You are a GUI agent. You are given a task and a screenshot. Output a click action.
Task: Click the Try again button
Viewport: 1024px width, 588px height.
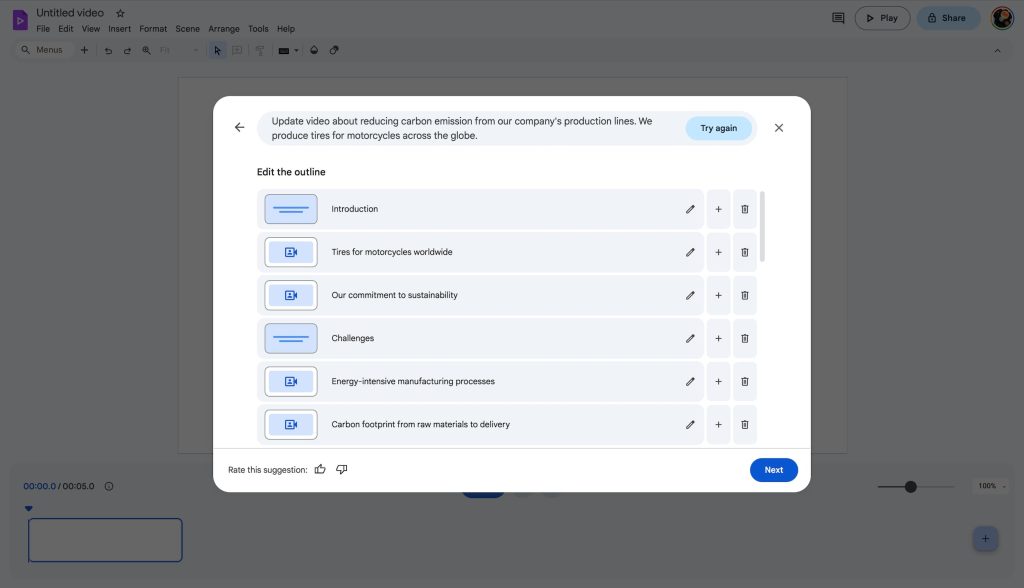(718, 128)
